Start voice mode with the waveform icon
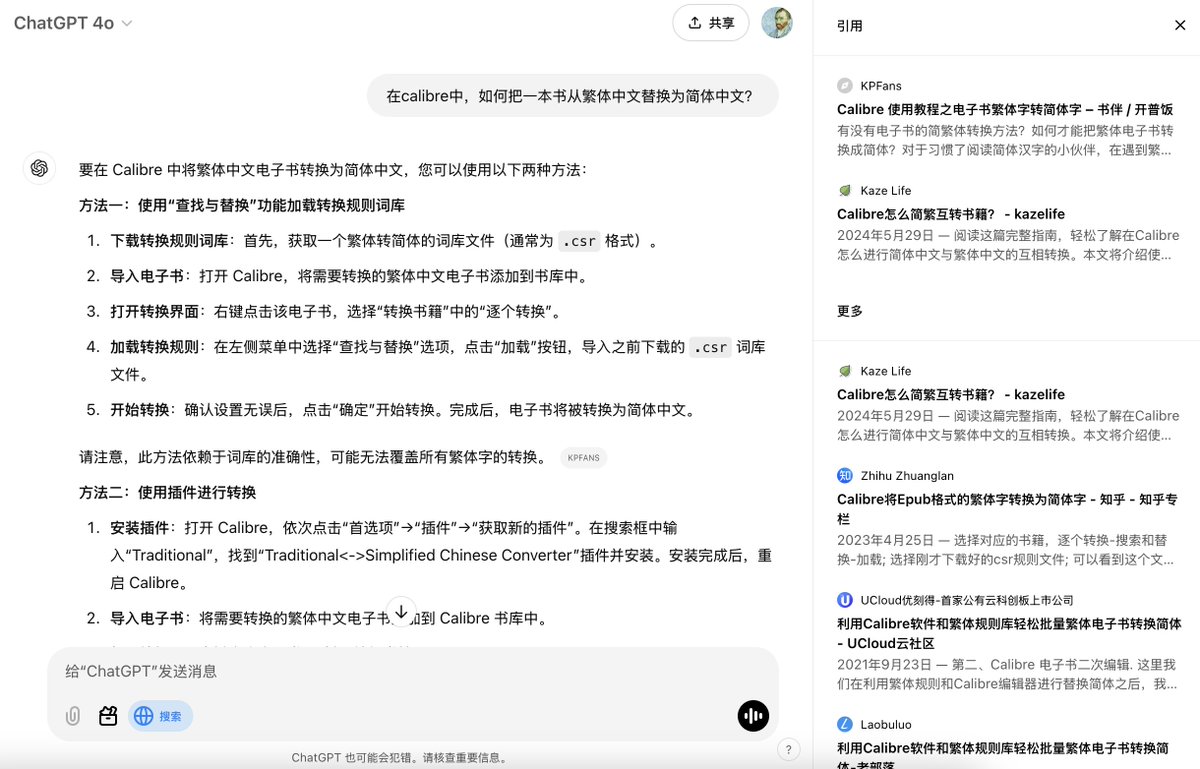 [753, 715]
